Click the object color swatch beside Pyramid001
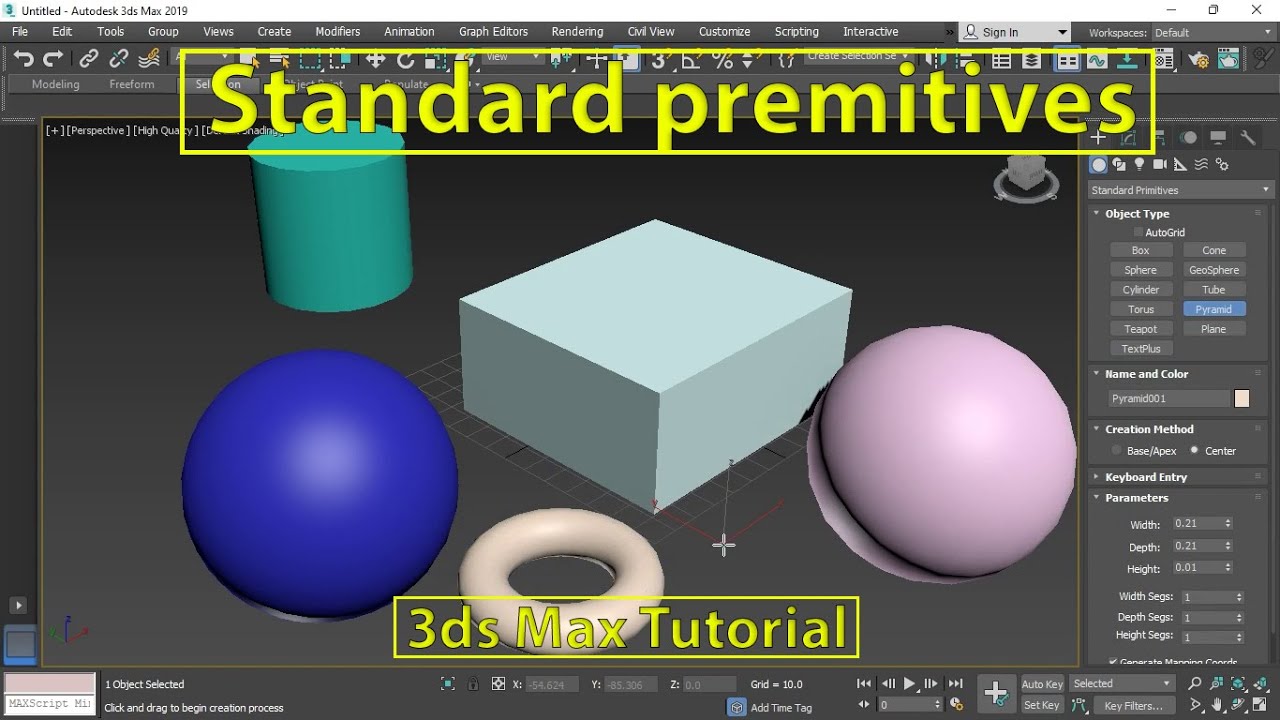Screen dimensions: 1280x720 point(1242,399)
